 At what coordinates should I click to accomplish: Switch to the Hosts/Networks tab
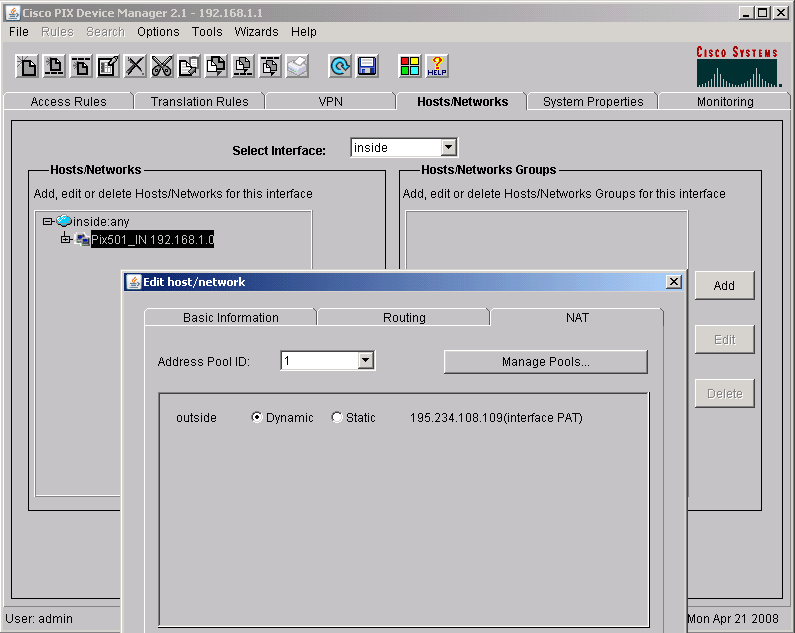462,101
